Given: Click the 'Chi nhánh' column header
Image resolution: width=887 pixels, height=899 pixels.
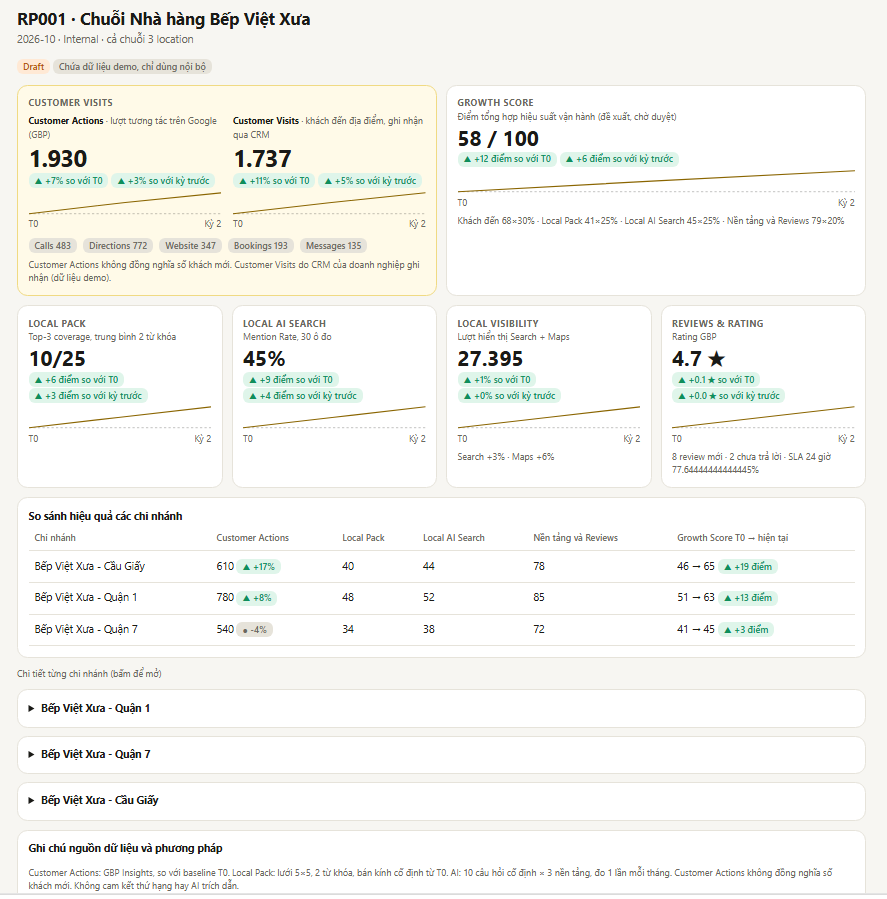Looking at the screenshot, I should [55, 538].
